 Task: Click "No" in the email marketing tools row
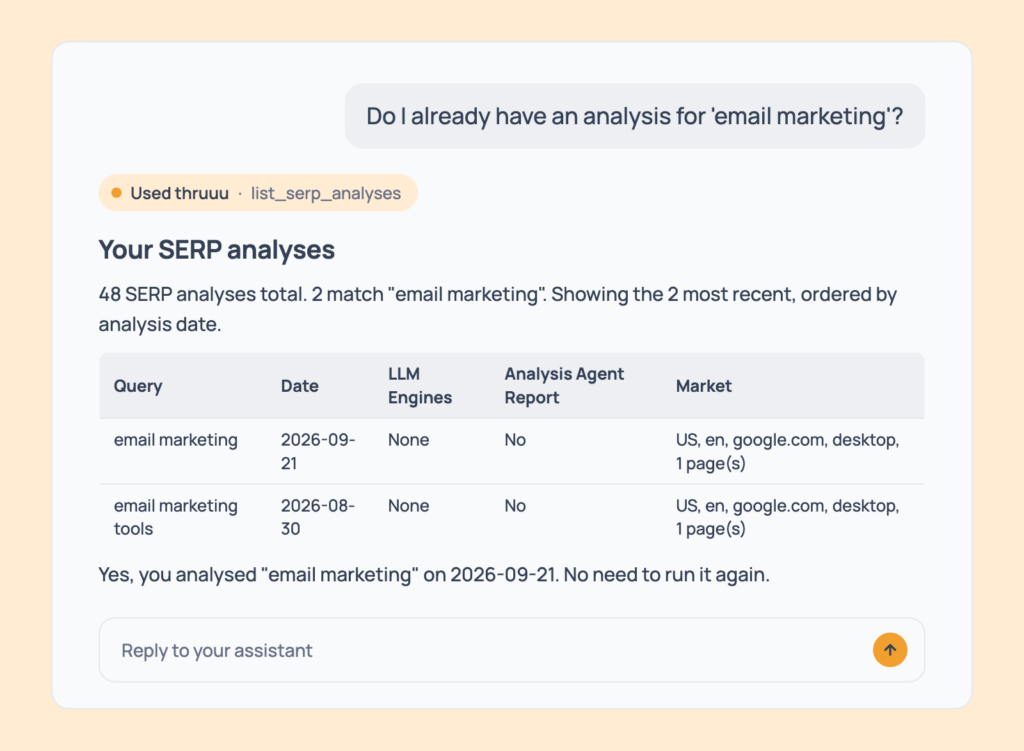click(x=515, y=505)
